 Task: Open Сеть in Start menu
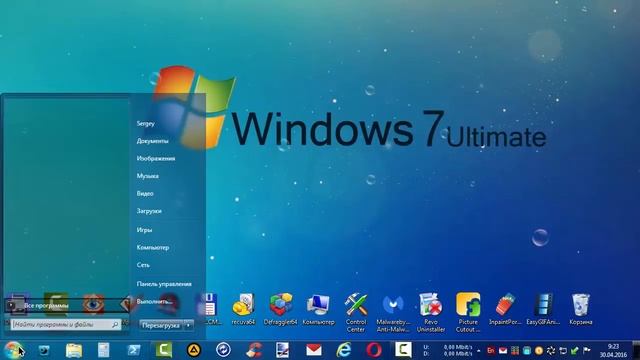[143, 265]
